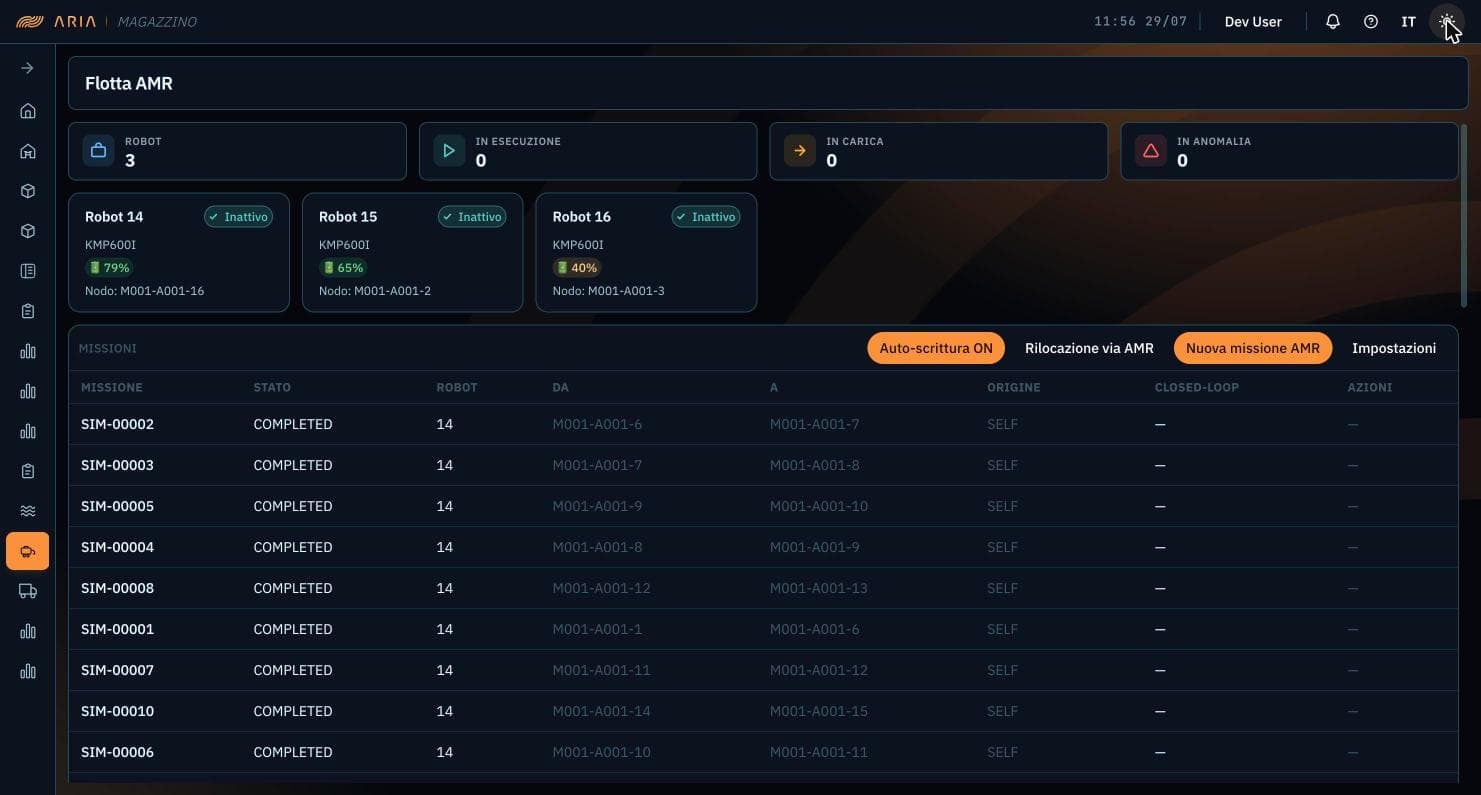Select mission row SIM-00005

point(763,506)
